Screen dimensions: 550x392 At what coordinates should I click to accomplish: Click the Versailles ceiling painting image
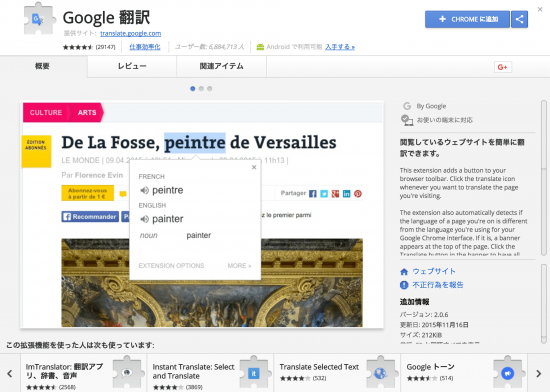coord(212,283)
